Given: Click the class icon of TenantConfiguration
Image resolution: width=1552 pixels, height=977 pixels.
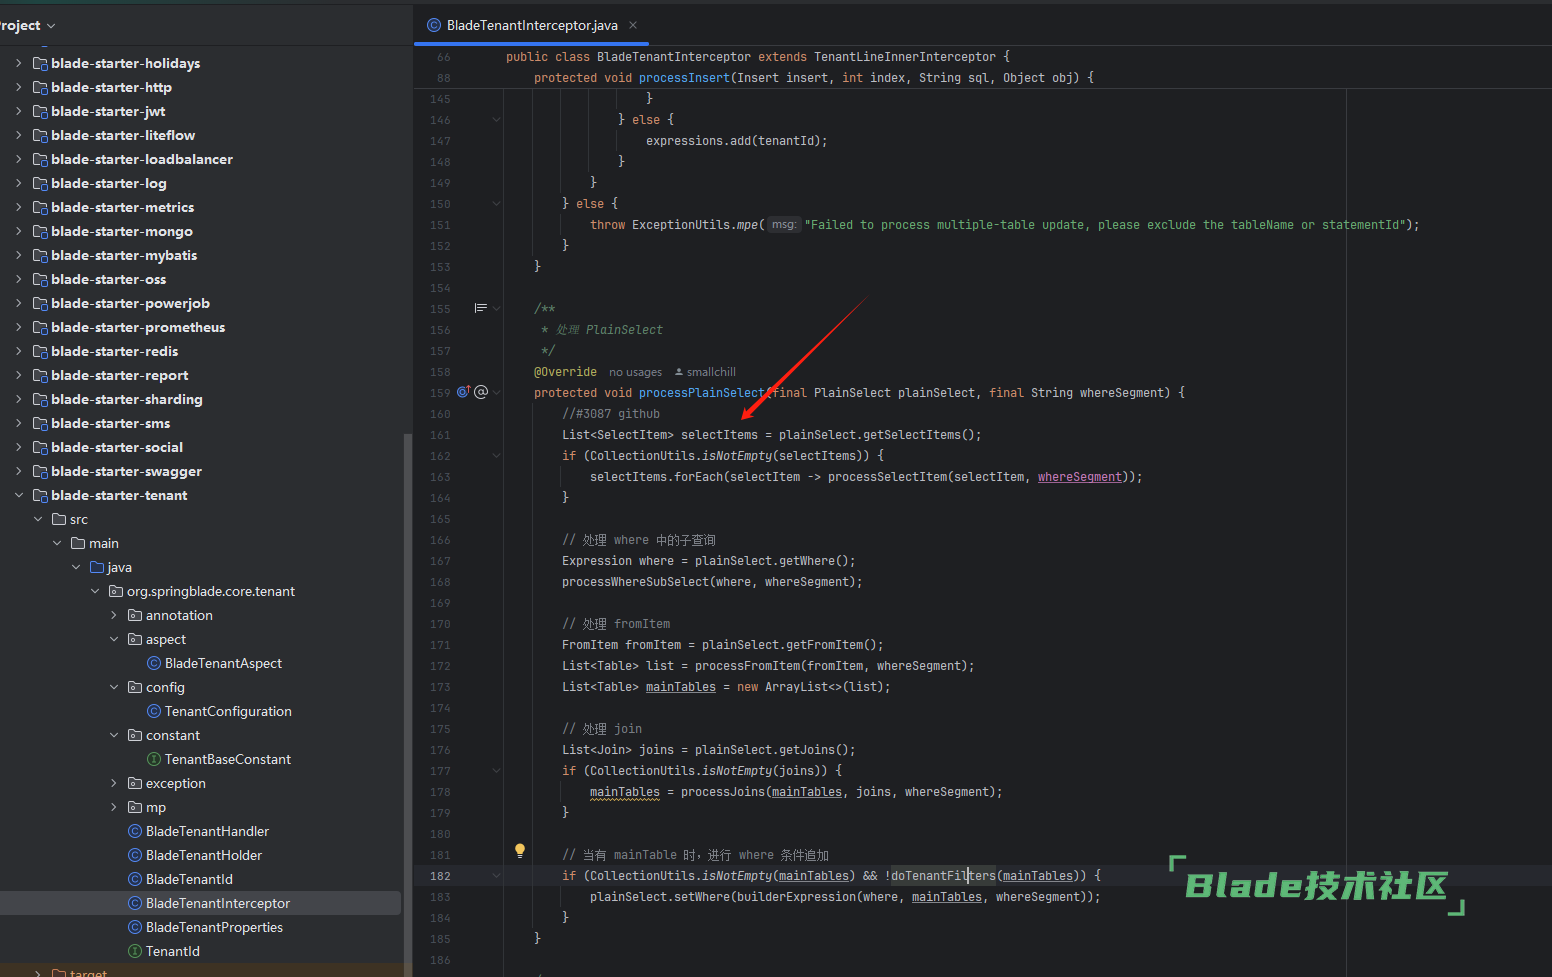Looking at the screenshot, I should (154, 711).
